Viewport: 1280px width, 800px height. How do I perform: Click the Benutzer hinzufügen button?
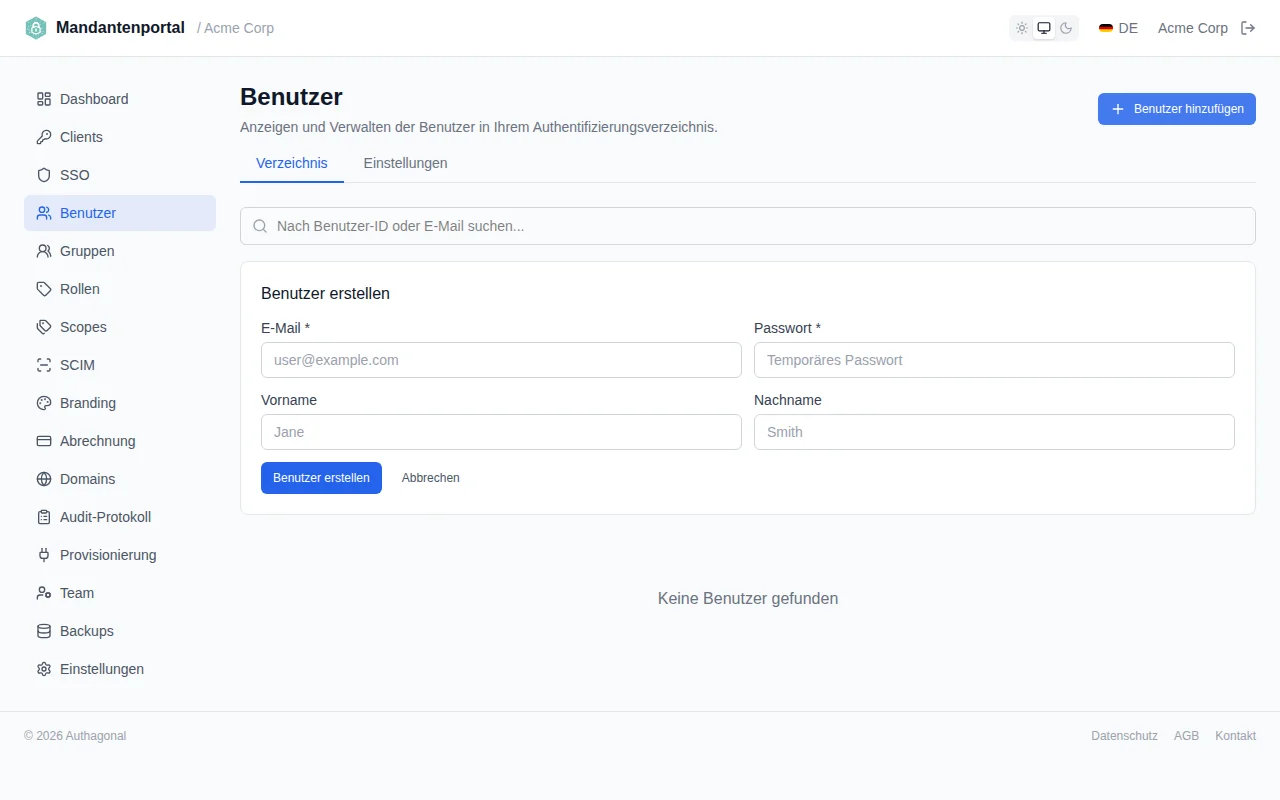click(x=1177, y=109)
